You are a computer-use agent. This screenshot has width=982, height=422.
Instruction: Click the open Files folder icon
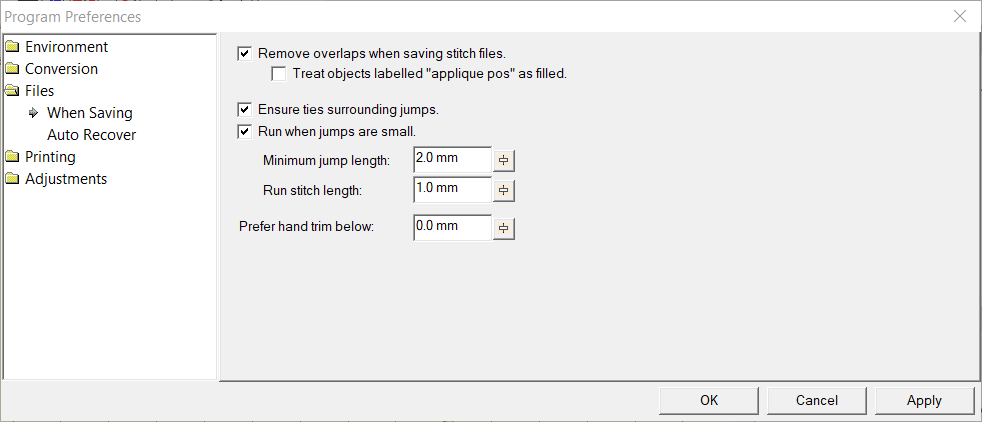pos(13,91)
